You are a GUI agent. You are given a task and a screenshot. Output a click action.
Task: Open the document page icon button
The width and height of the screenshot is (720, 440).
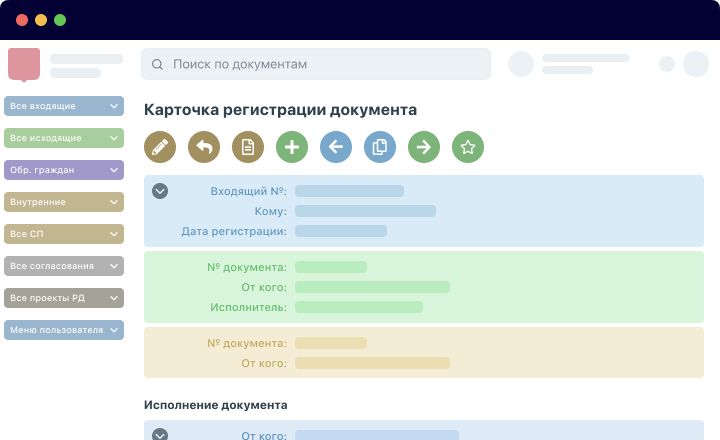coord(248,147)
